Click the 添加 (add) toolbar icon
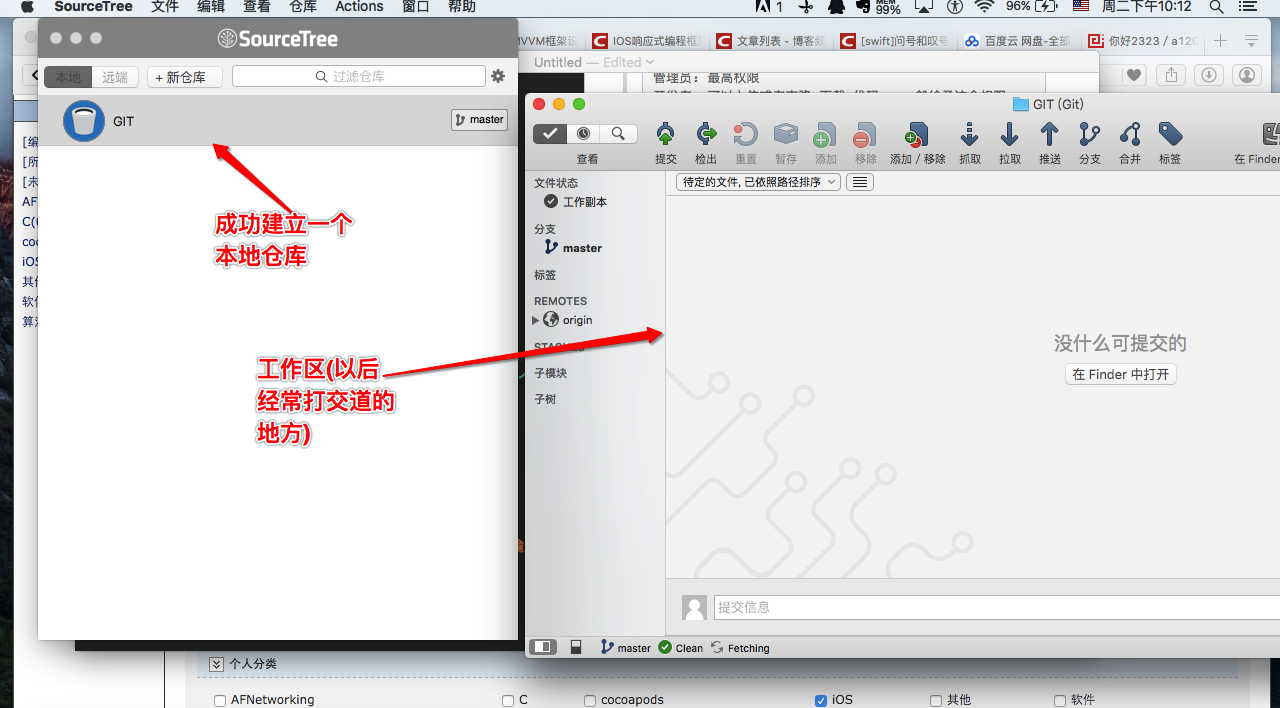This screenshot has width=1280, height=708. tap(825, 135)
